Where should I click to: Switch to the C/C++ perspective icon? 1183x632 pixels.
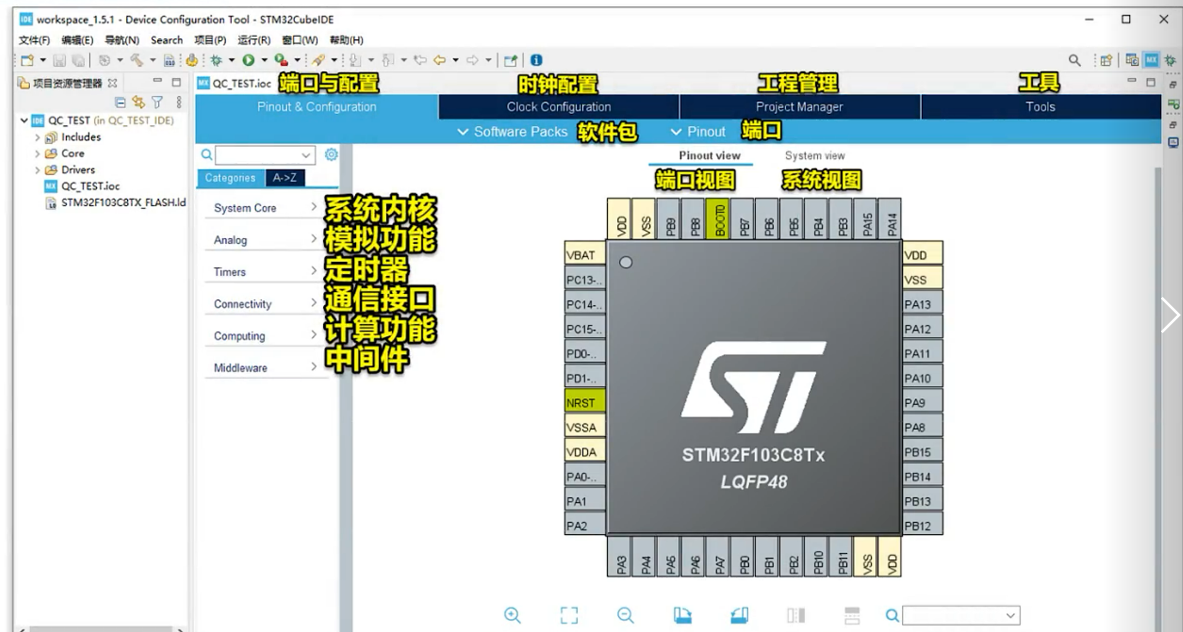coord(1132,60)
